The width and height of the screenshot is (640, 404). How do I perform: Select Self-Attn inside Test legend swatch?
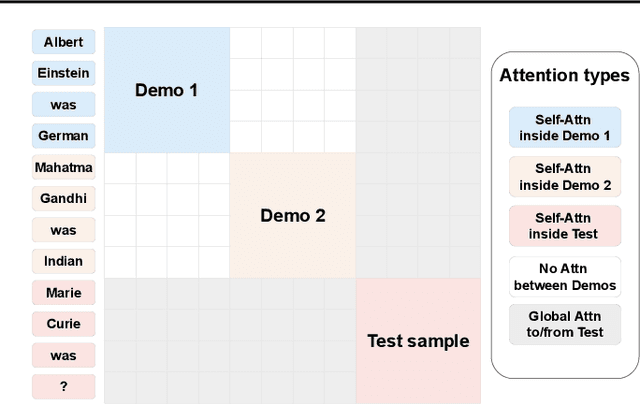pyautogui.click(x=564, y=226)
